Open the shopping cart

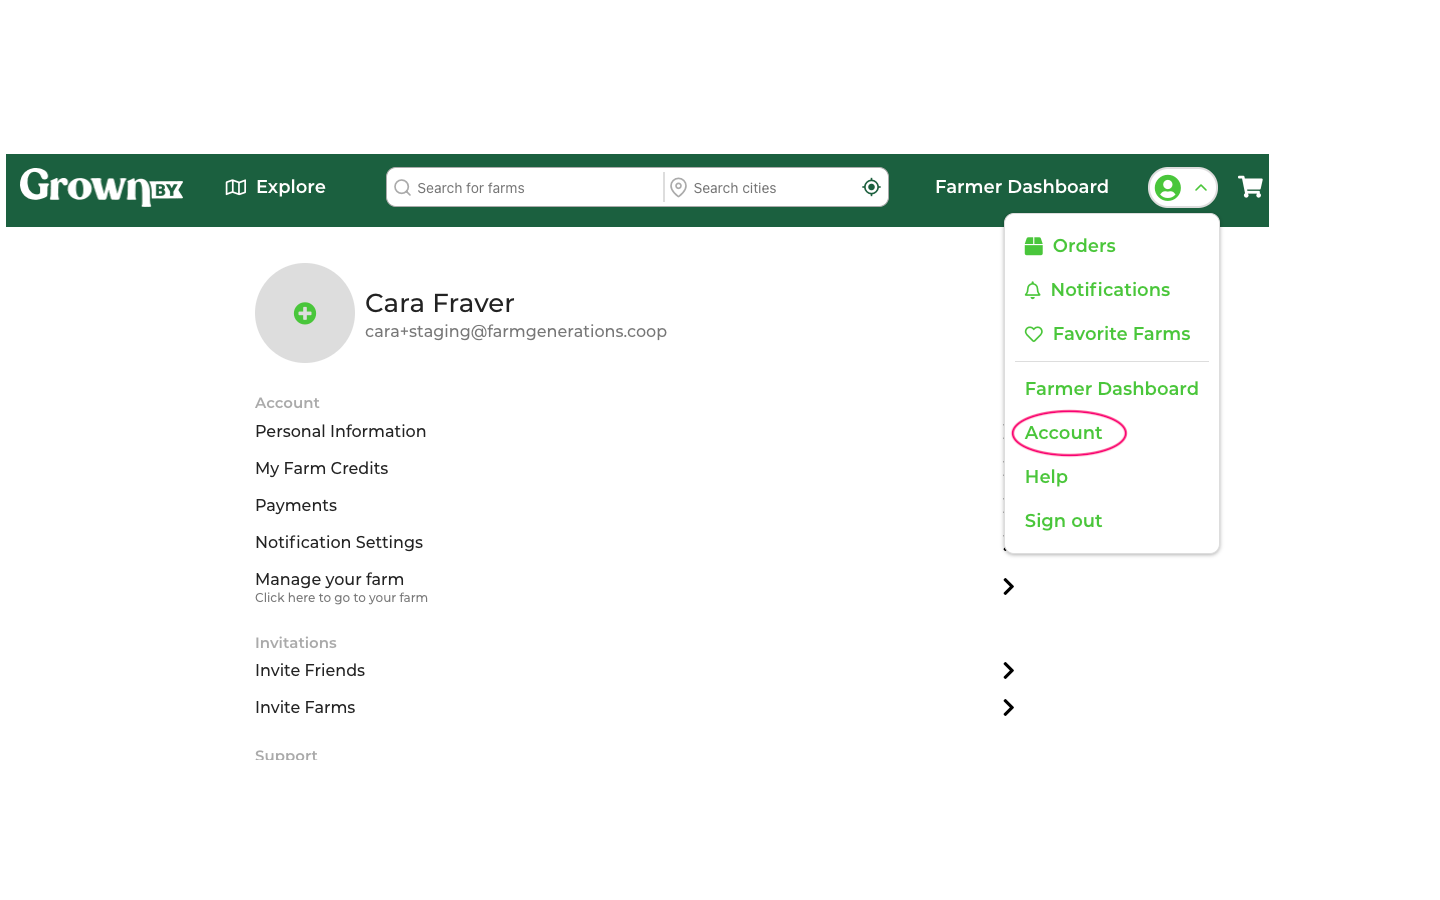point(1250,187)
